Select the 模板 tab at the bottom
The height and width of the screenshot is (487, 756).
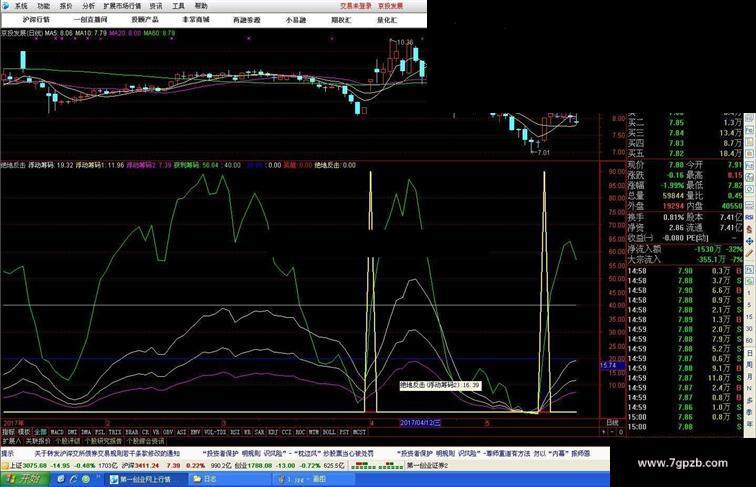24,432
